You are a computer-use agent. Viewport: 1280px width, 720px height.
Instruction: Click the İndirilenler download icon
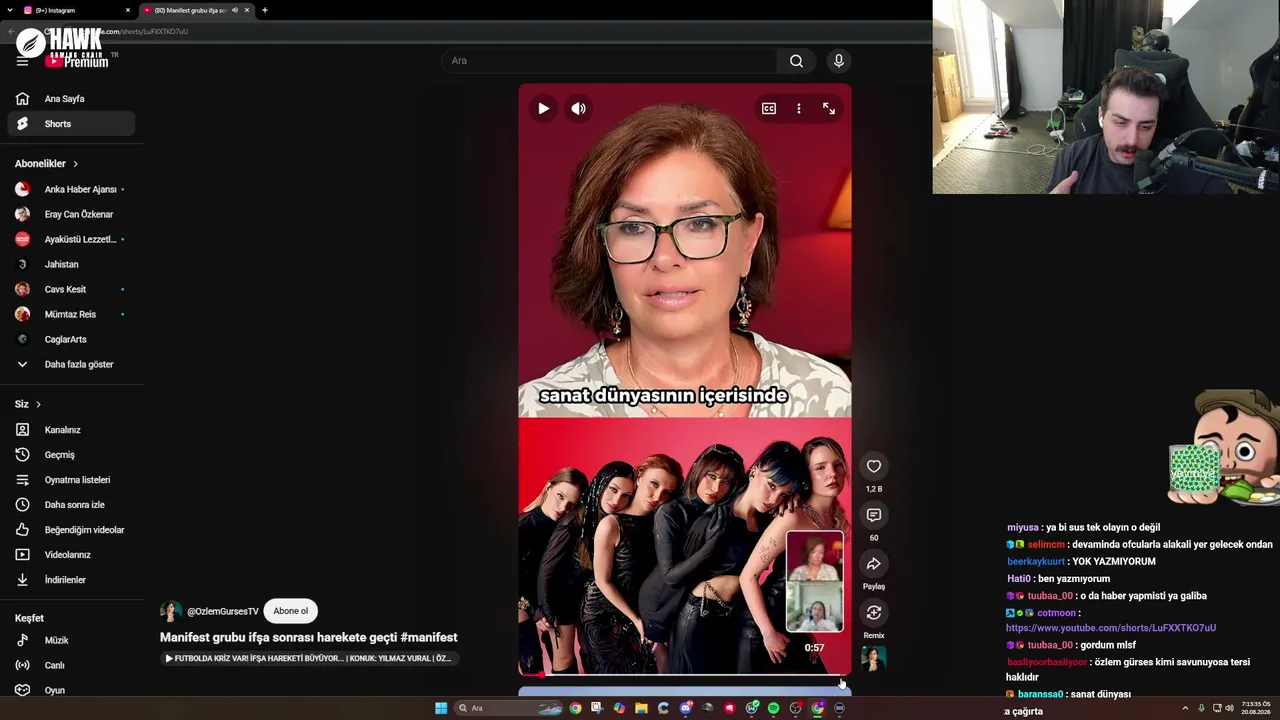click(22, 580)
